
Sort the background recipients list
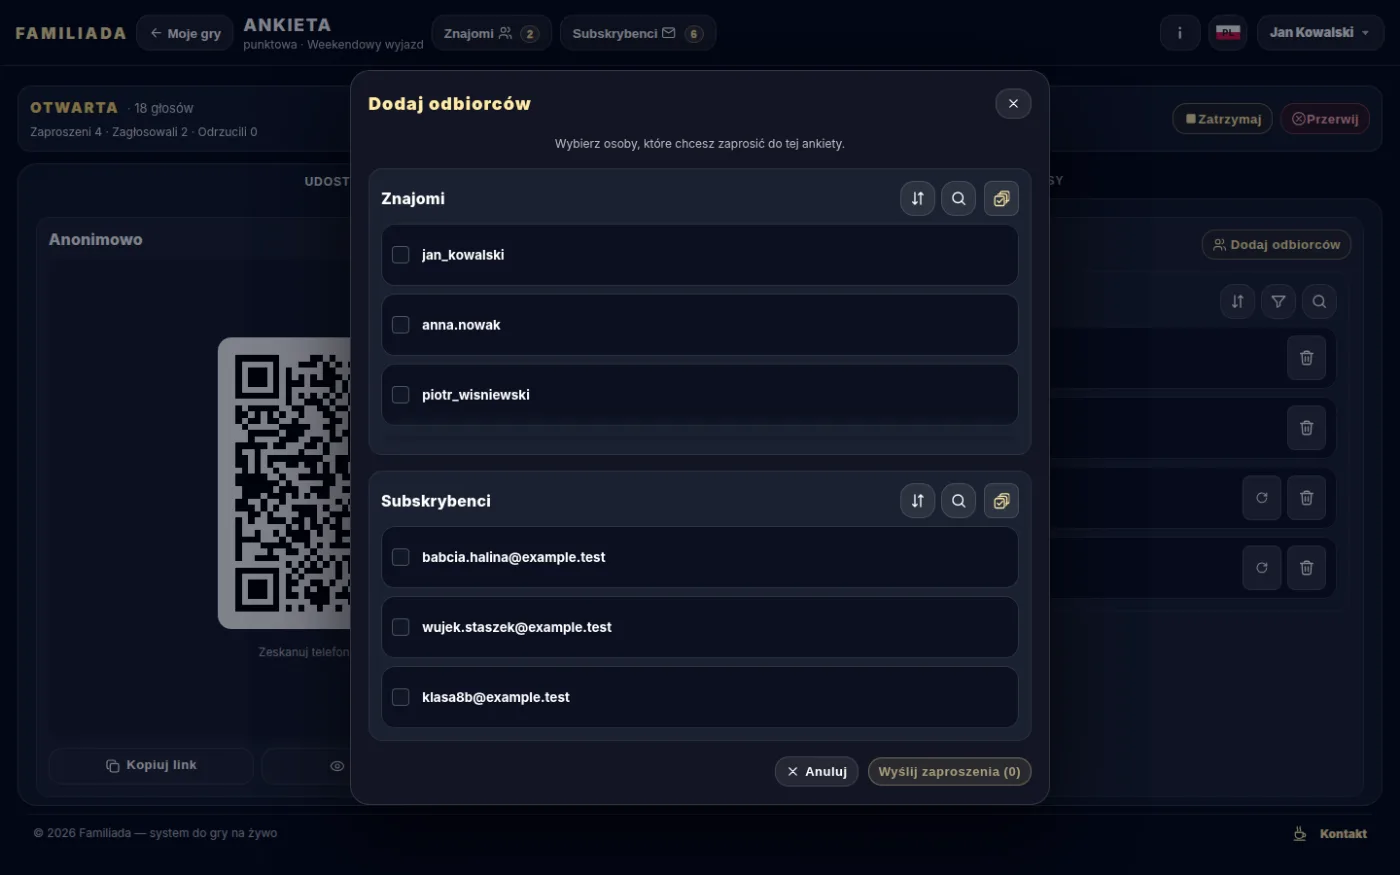point(1237,301)
